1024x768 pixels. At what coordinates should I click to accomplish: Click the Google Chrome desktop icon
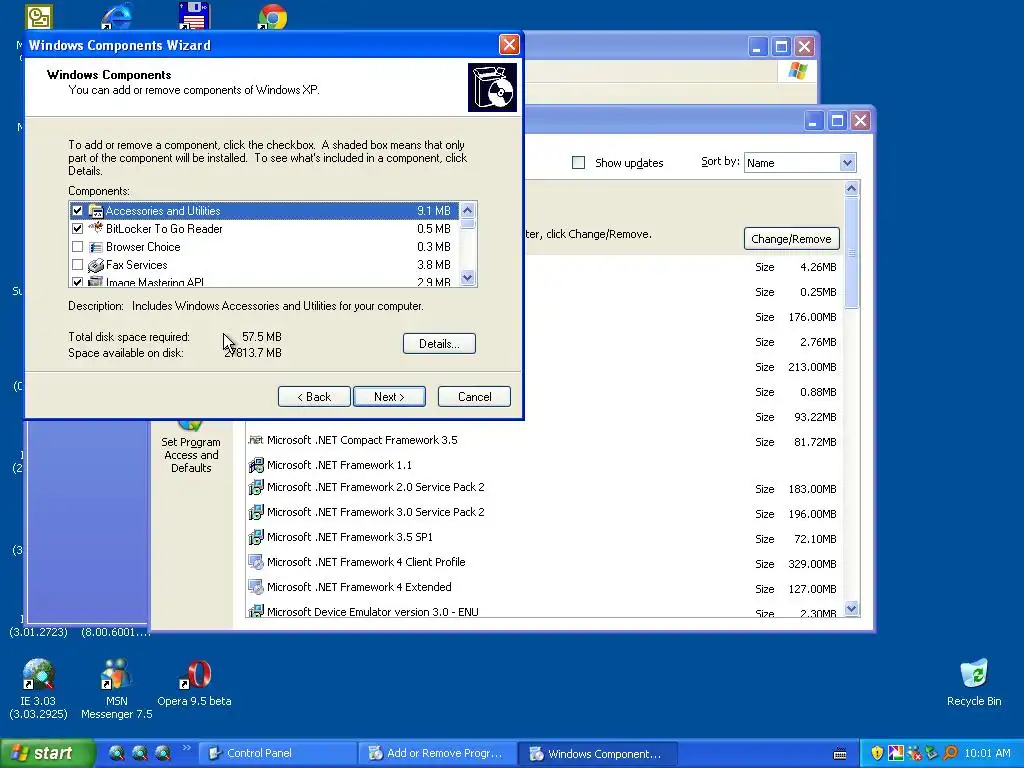272,16
